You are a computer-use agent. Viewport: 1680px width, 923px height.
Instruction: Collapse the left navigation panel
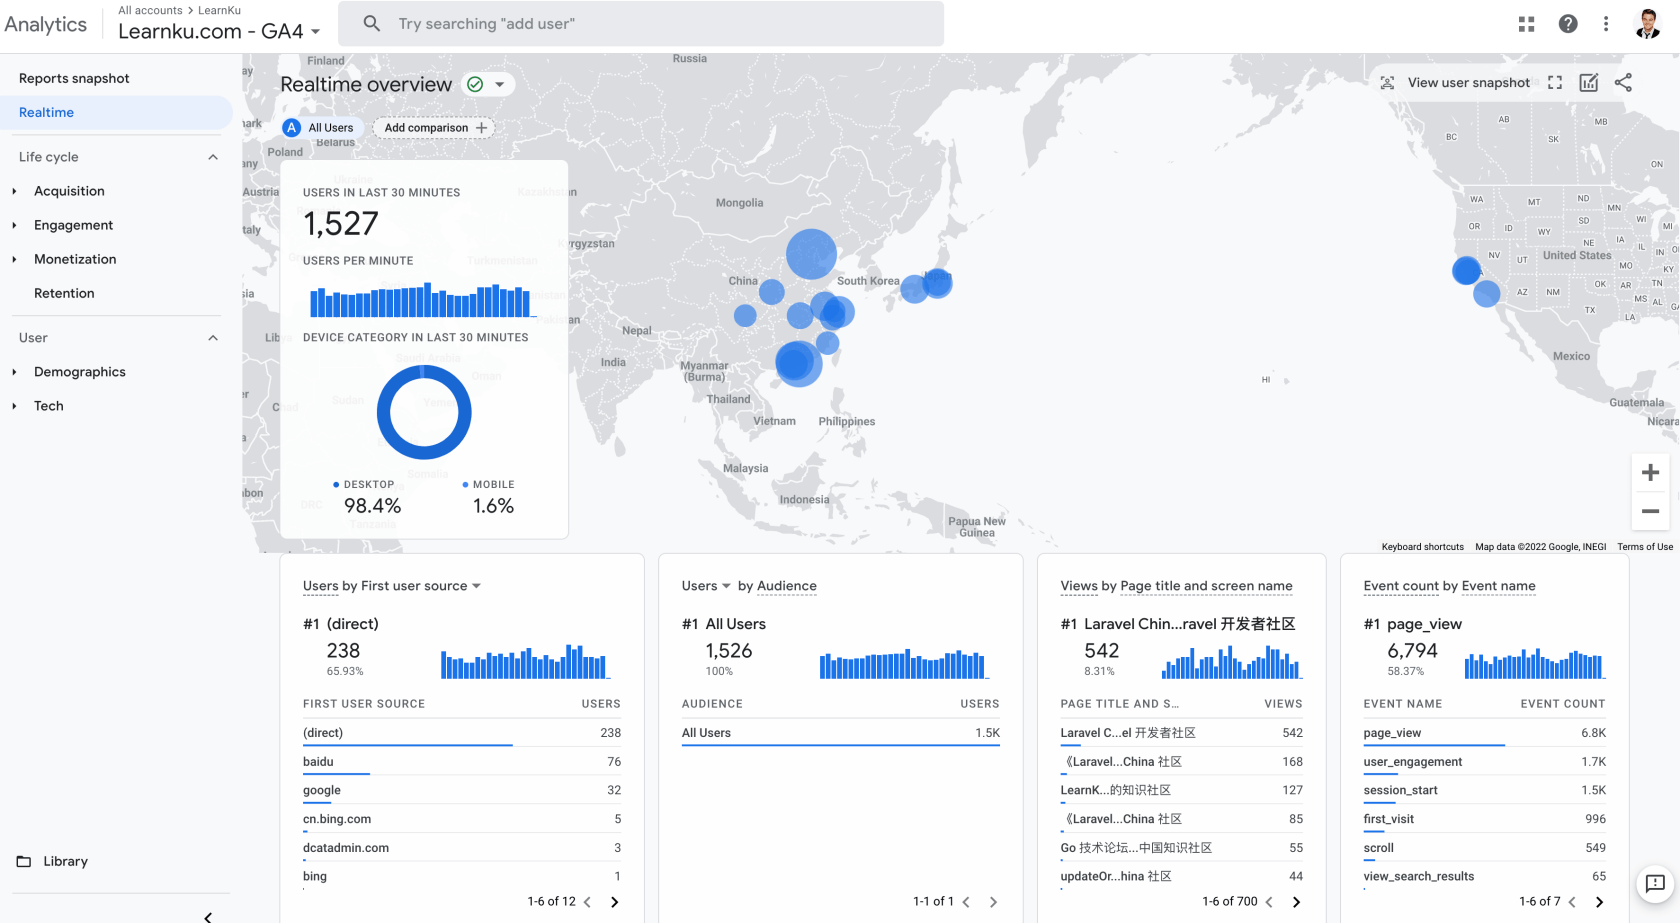pyautogui.click(x=208, y=916)
